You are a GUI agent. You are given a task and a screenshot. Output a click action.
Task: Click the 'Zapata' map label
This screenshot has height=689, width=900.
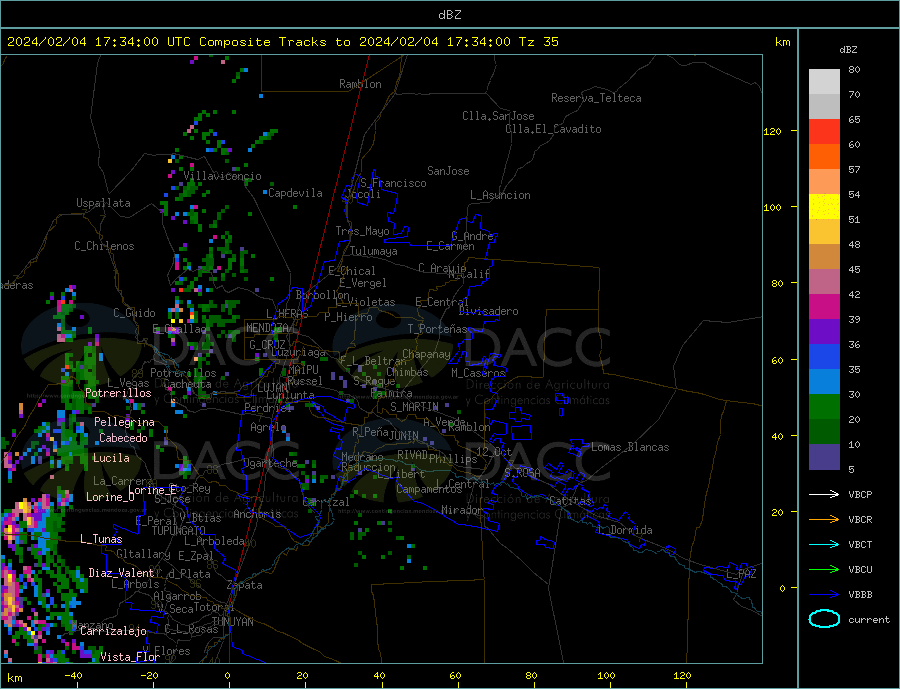(245, 585)
